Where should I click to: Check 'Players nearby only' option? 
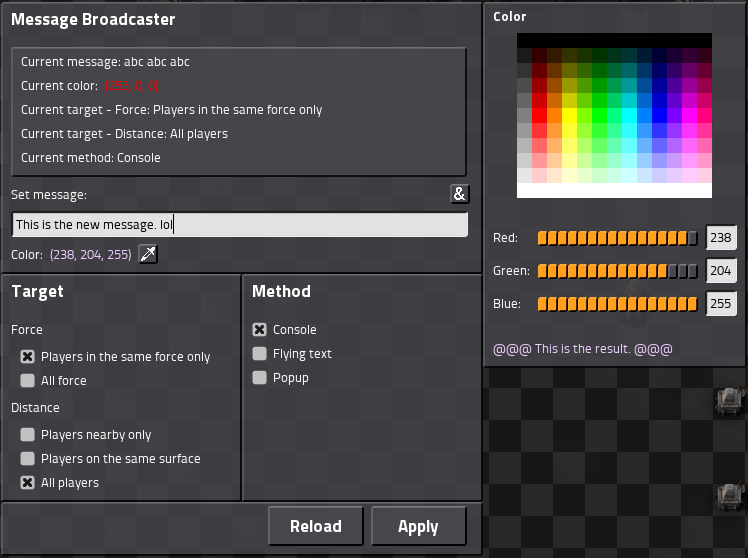28,435
